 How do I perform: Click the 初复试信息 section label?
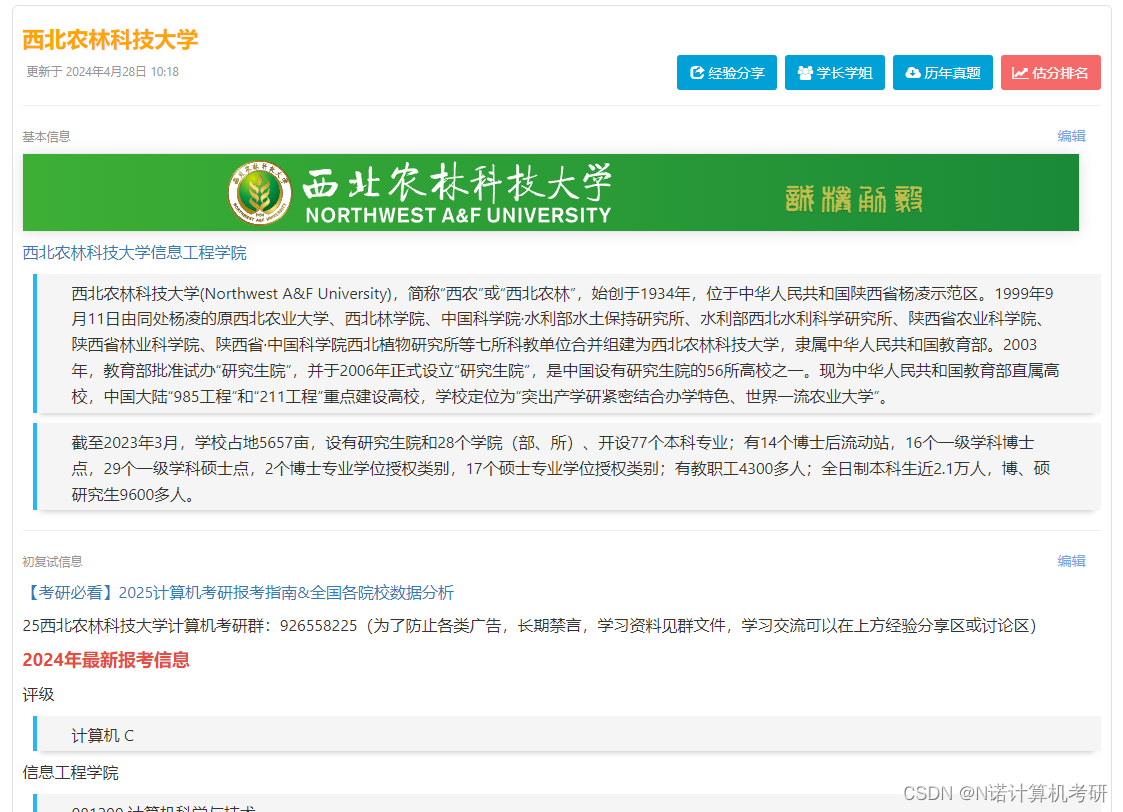click(52, 561)
